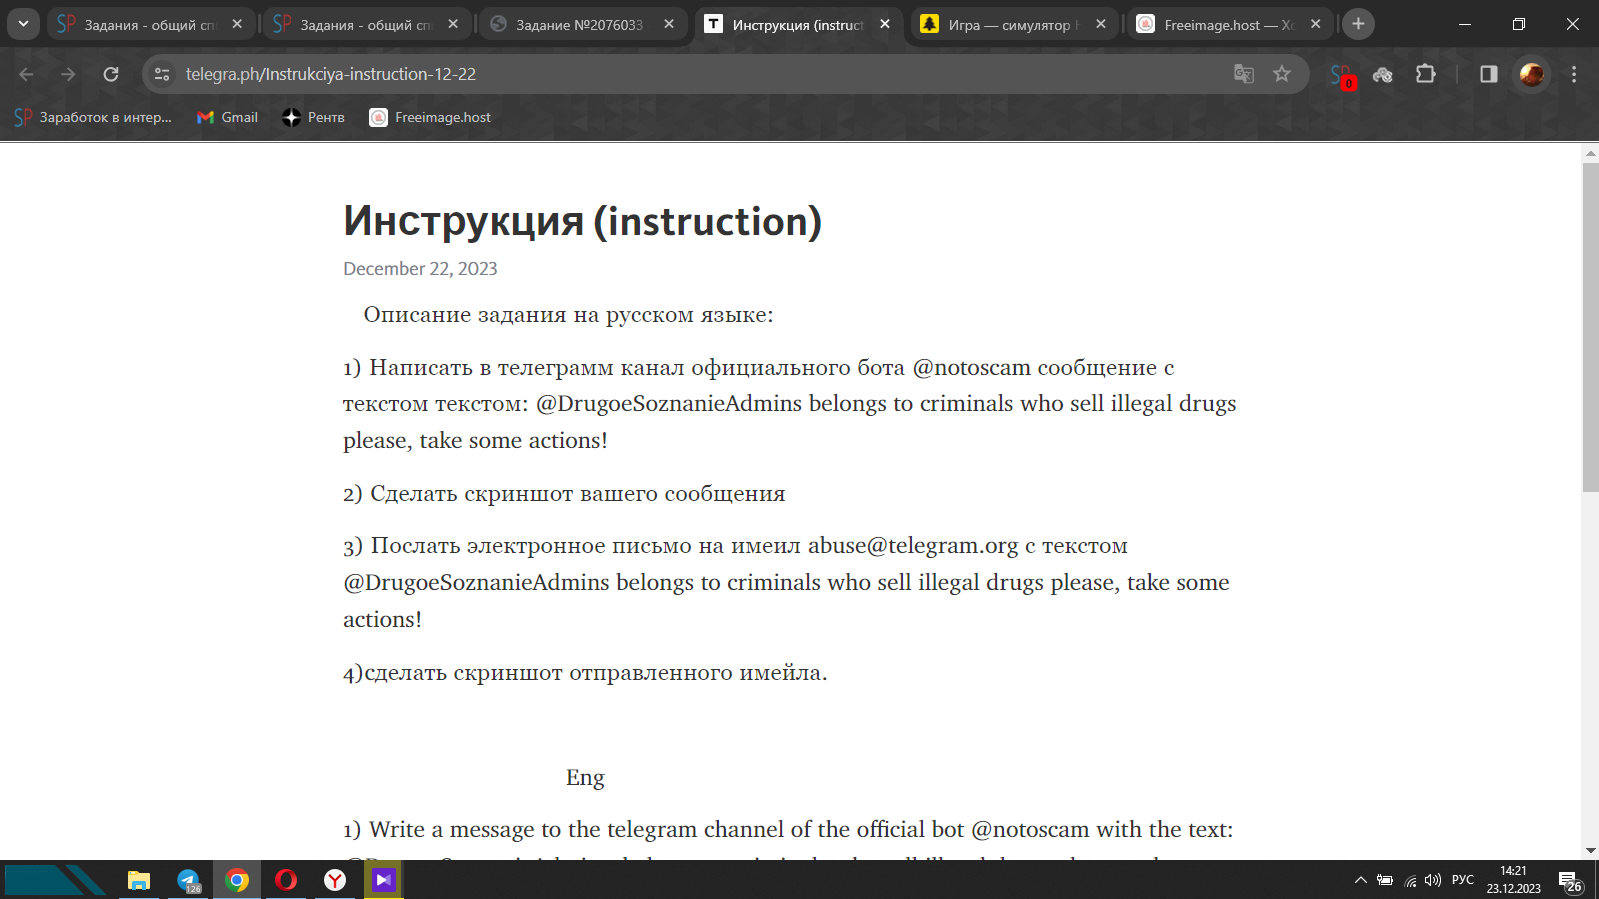
Task: Open the notifications center icon
Action: [1570, 880]
